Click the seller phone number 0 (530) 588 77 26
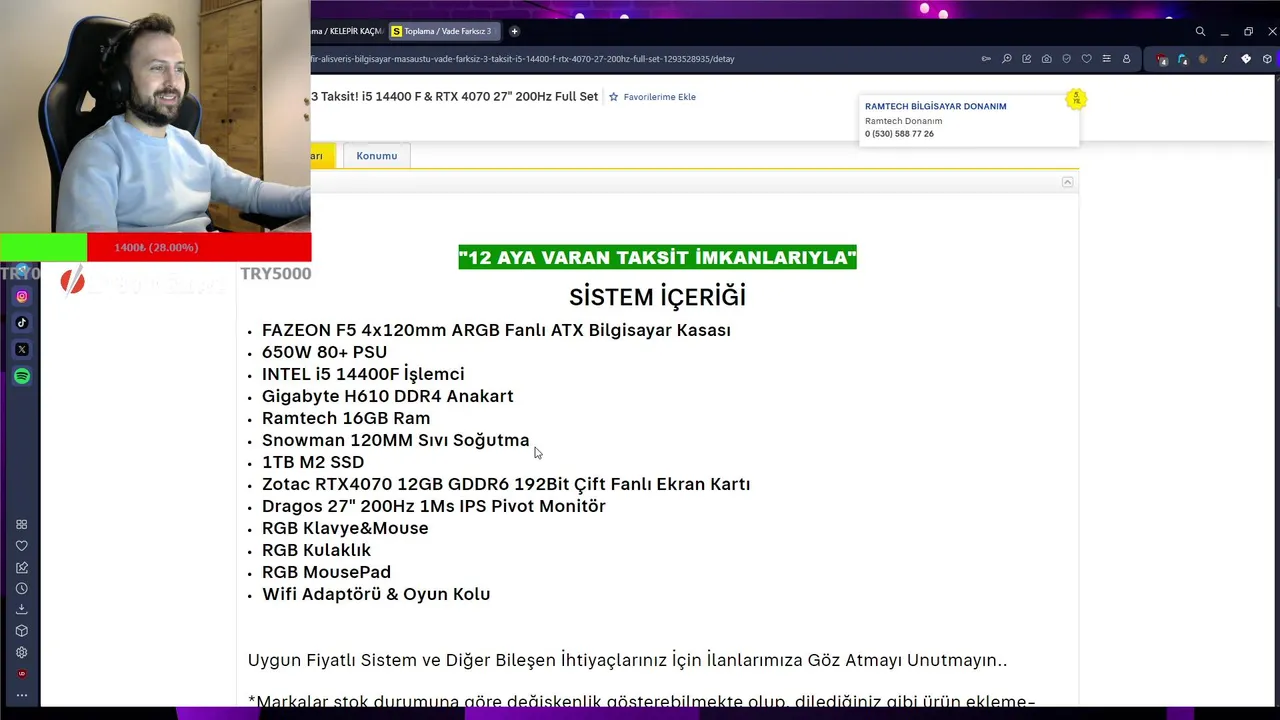The image size is (1280, 720). 899,134
